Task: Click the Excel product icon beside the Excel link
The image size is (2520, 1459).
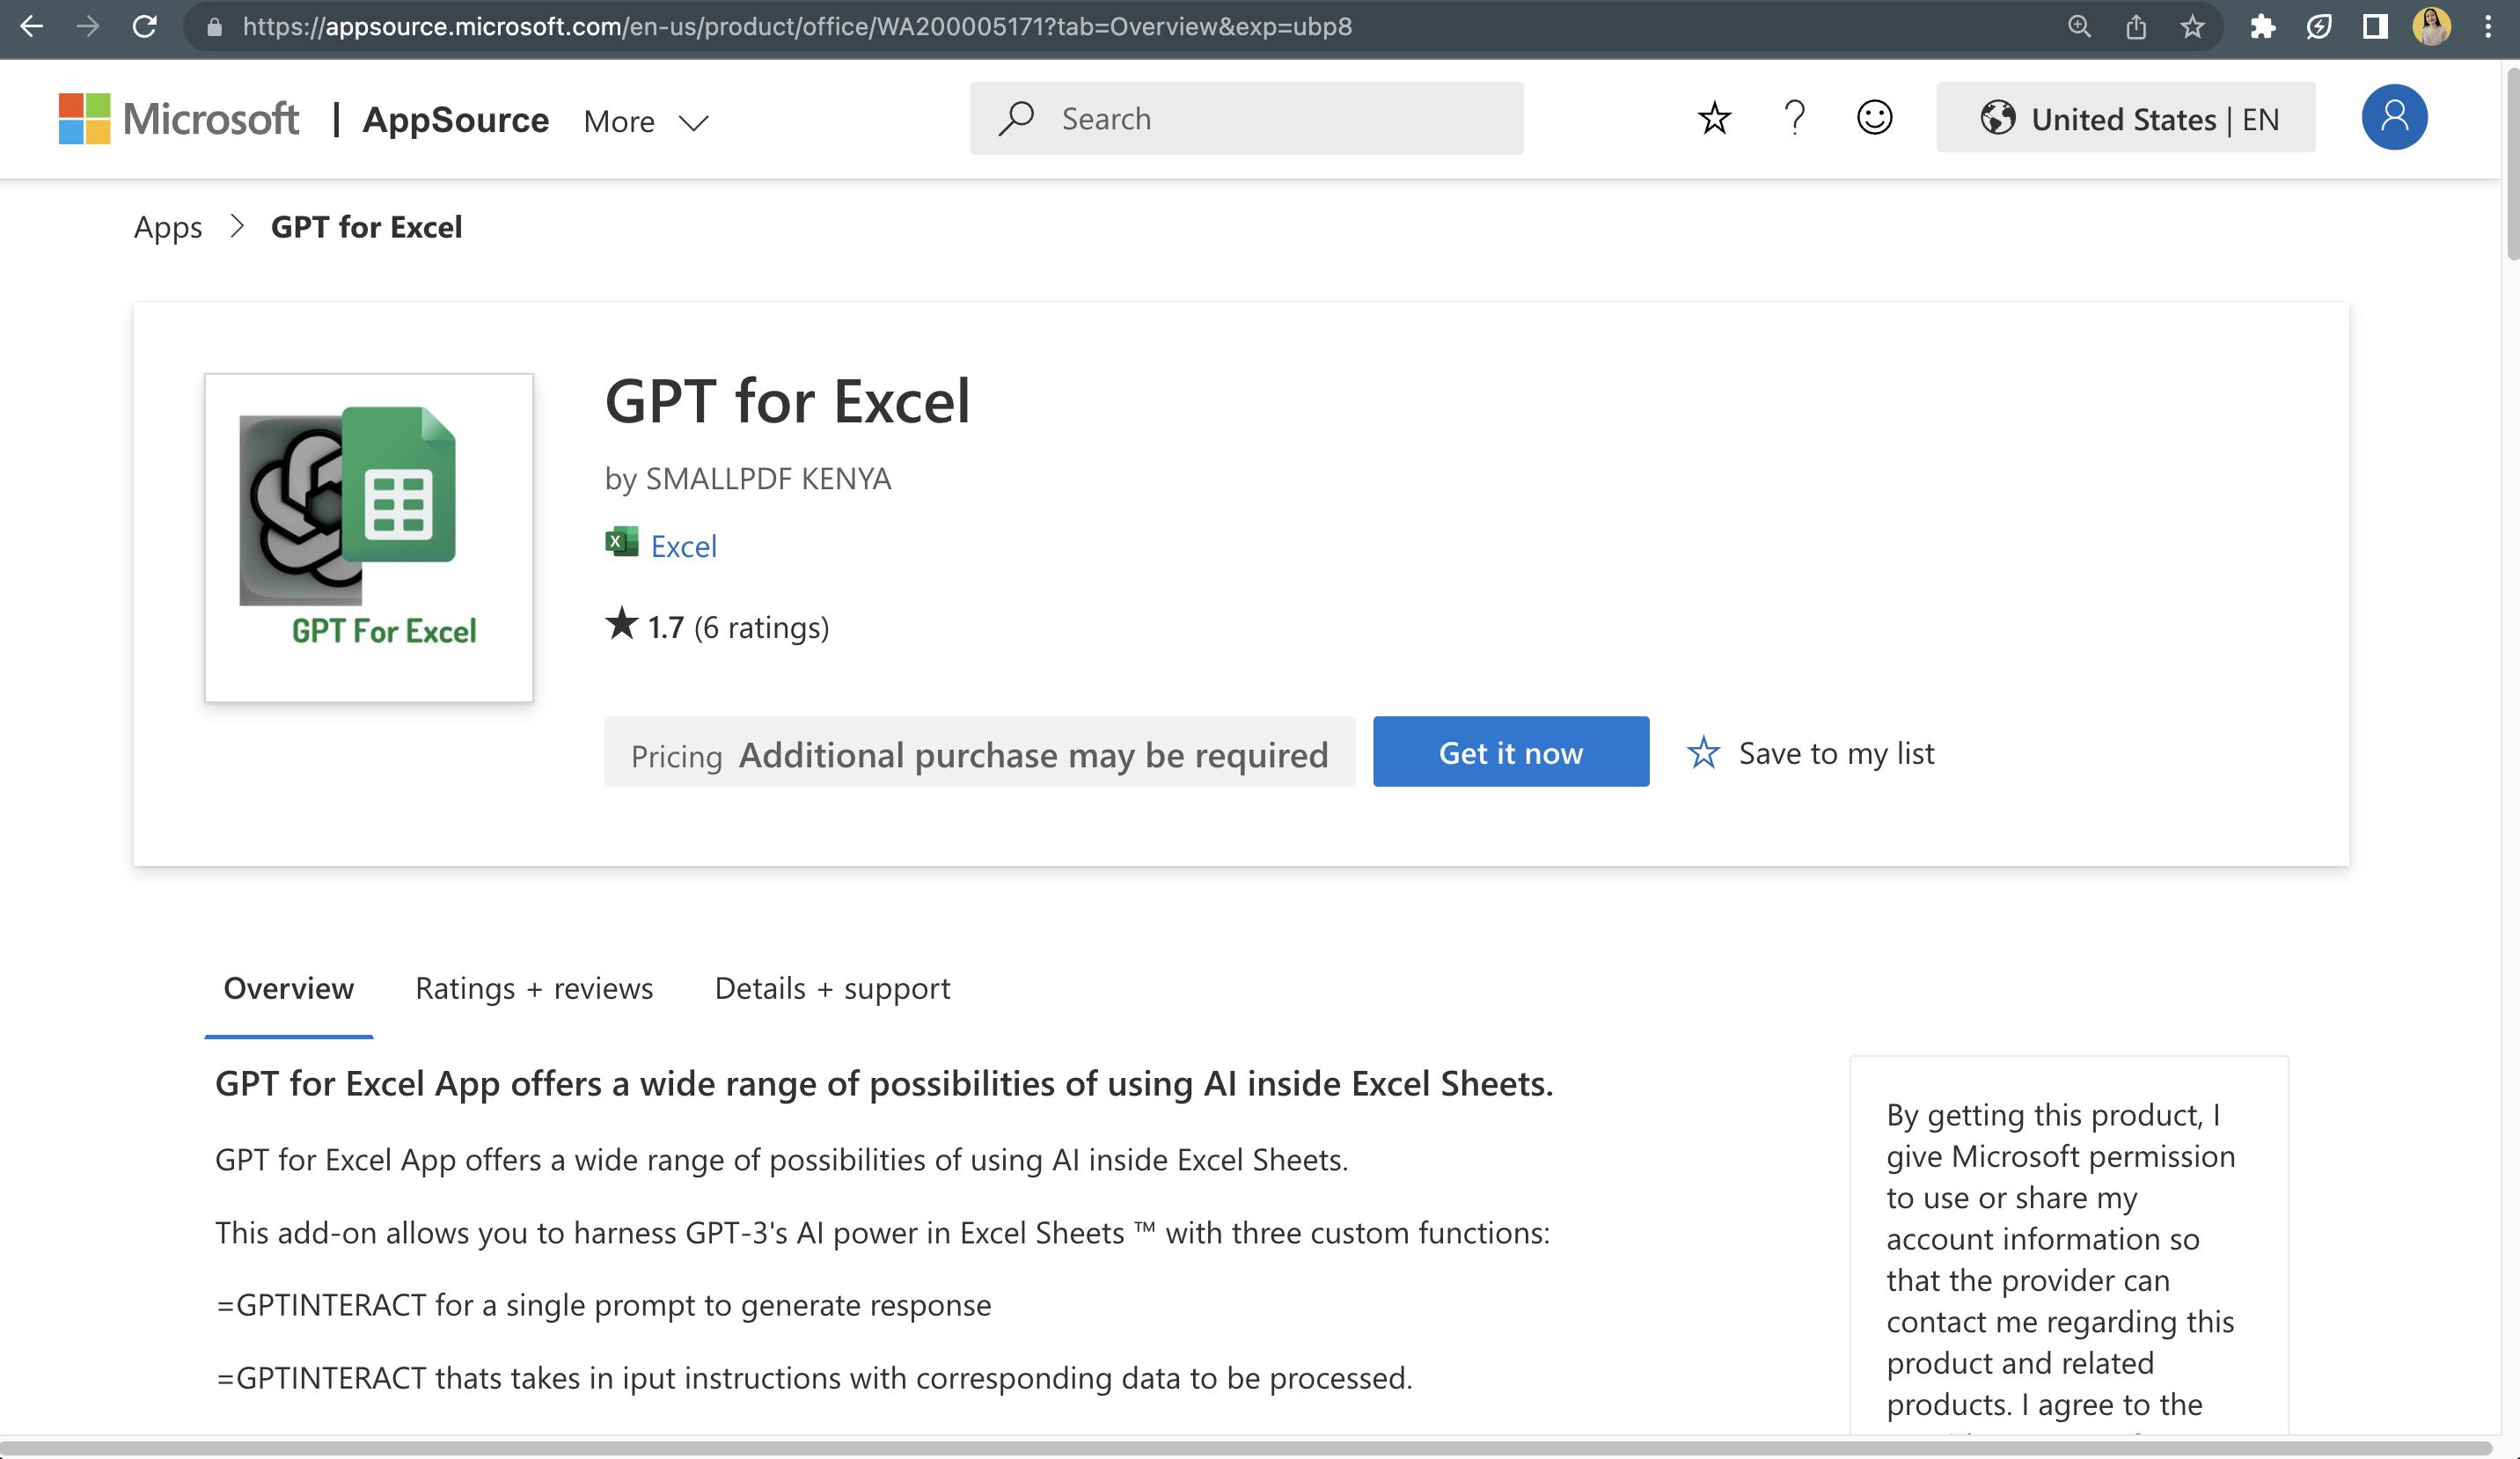Action: coord(620,542)
